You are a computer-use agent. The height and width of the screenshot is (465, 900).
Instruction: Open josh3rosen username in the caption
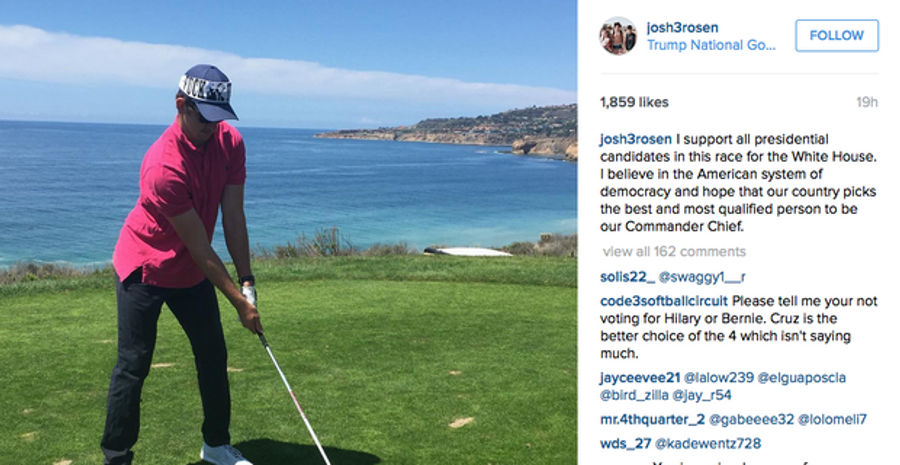635,139
